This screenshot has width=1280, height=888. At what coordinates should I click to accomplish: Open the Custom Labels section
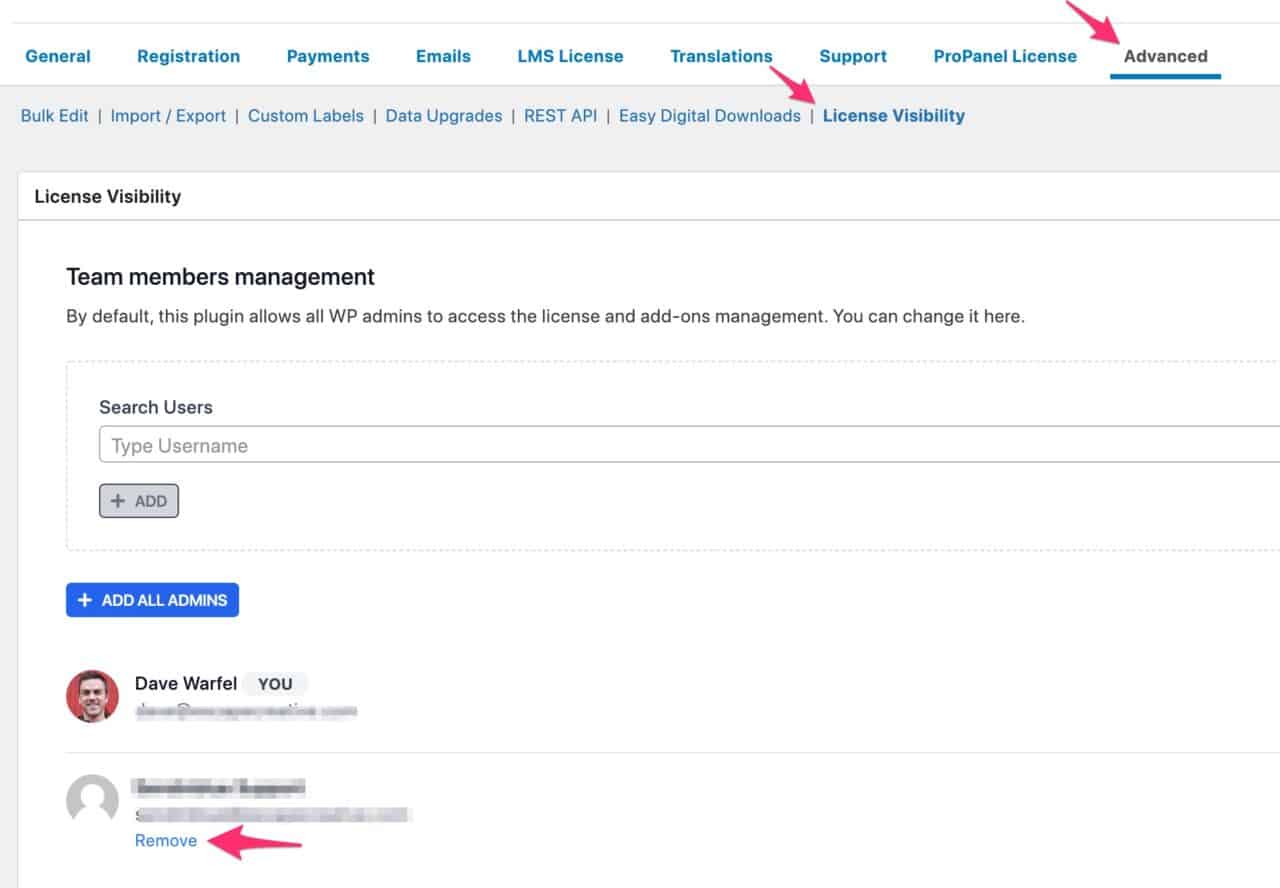coord(306,116)
